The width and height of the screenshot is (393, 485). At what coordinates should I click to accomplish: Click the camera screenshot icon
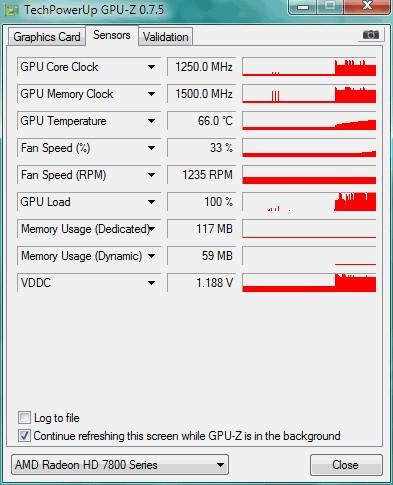click(371, 35)
